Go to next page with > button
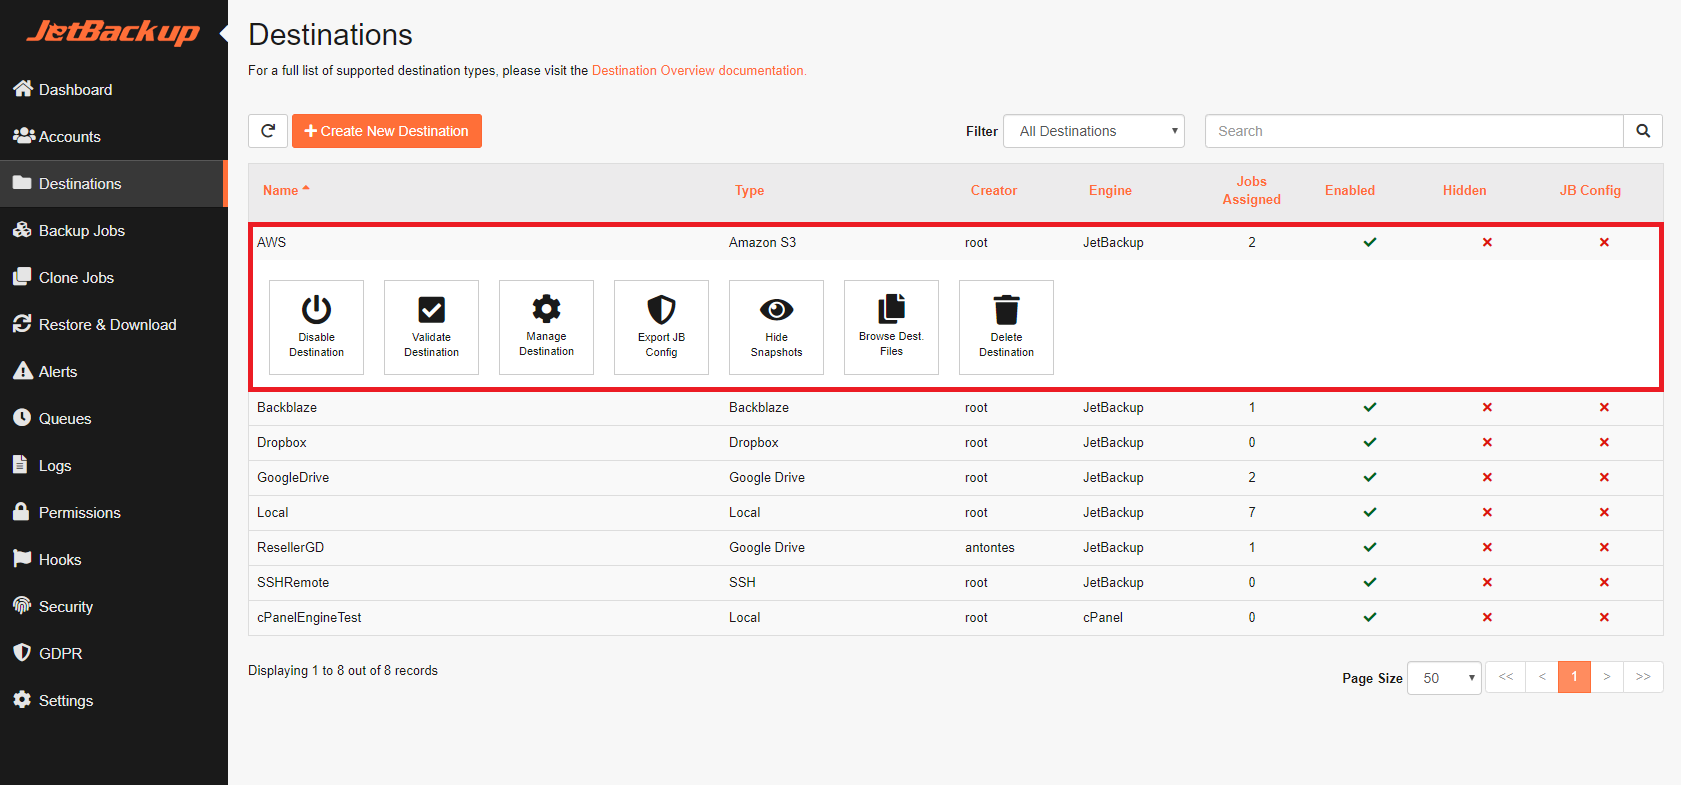 [1607, 677]
